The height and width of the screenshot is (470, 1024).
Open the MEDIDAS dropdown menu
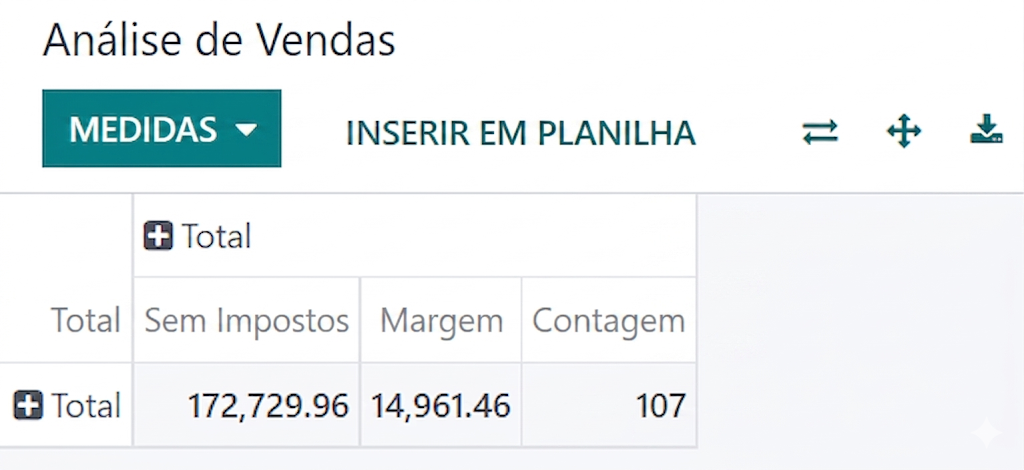point(161,129)
